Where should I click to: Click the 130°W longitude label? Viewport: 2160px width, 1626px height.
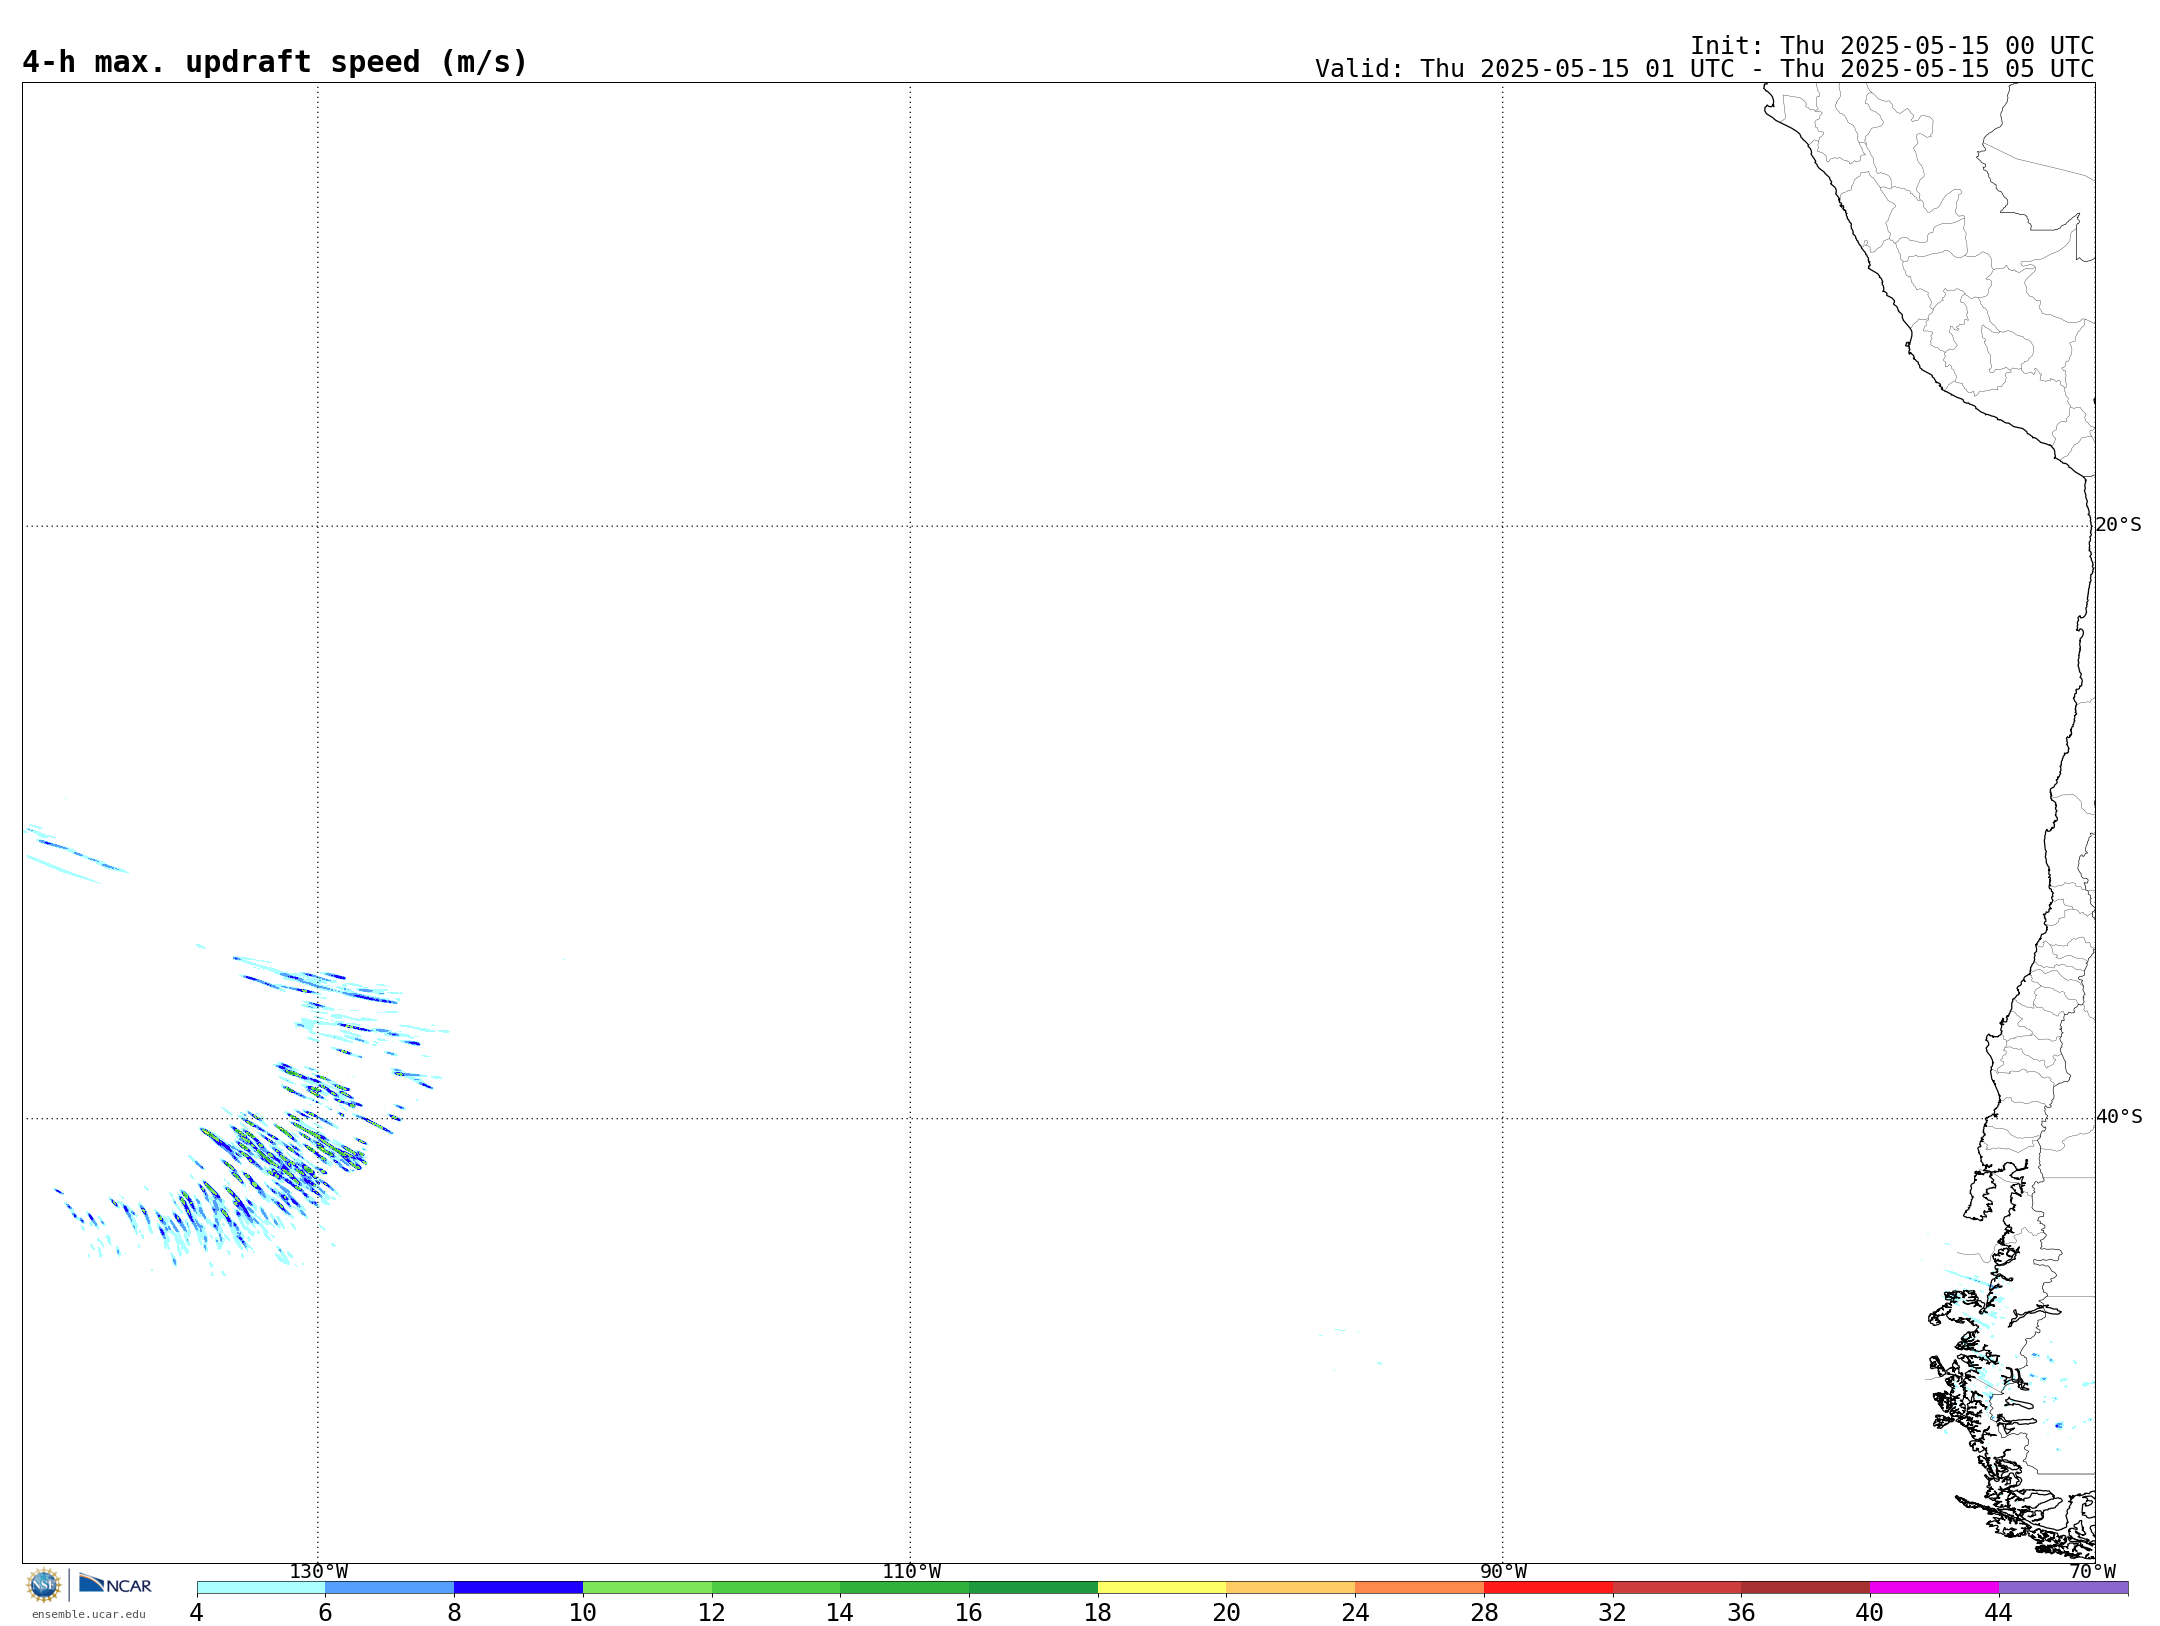coord(318,1572)
